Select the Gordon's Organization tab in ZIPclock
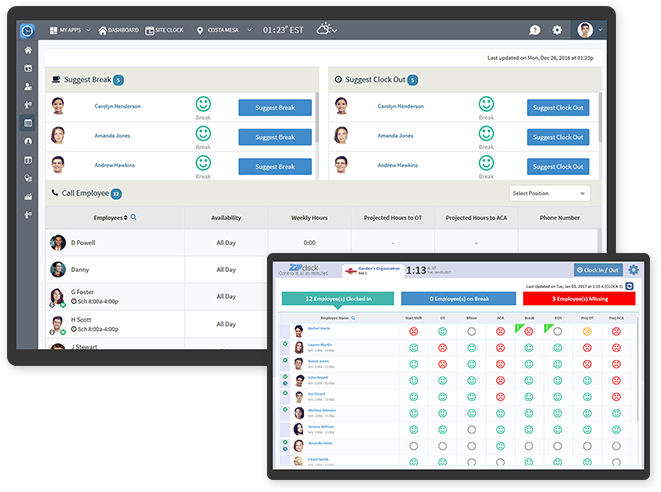This screenshot has height=492, width=661. click(373, 270)
